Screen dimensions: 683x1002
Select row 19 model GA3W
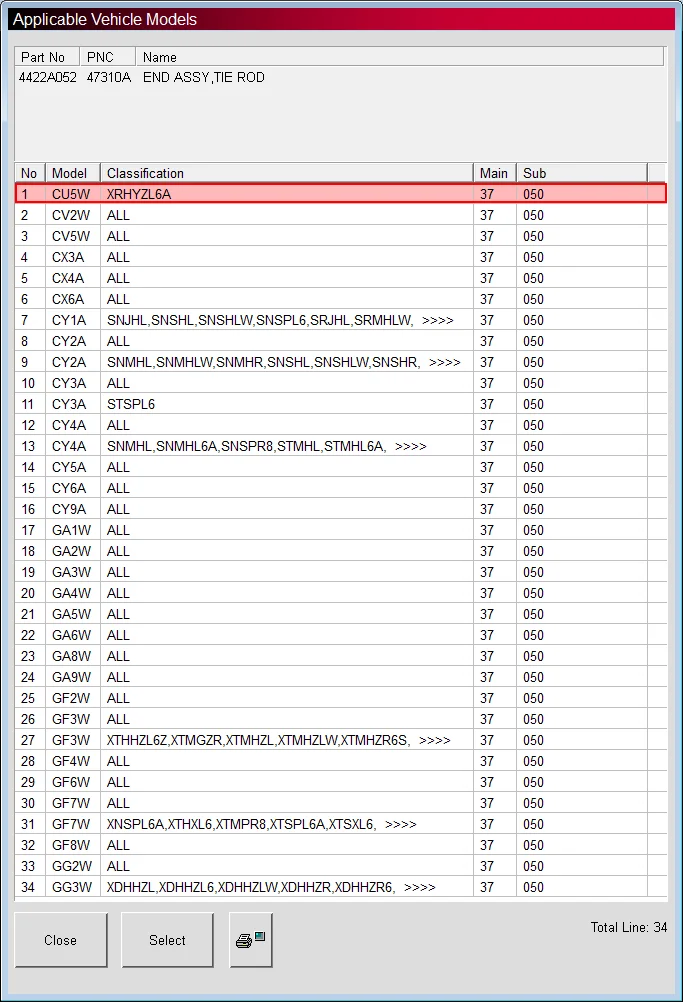click(x=72, y=573)
